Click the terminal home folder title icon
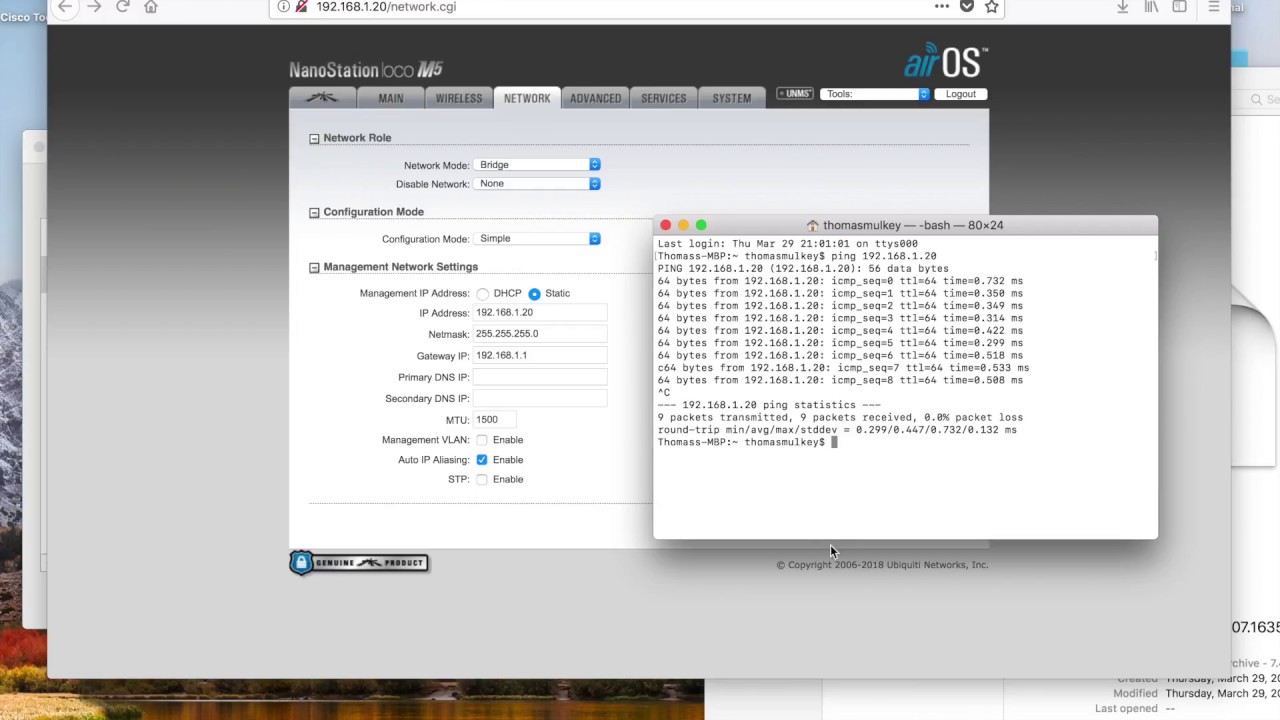1280x720 pixels. pos(812,226)
